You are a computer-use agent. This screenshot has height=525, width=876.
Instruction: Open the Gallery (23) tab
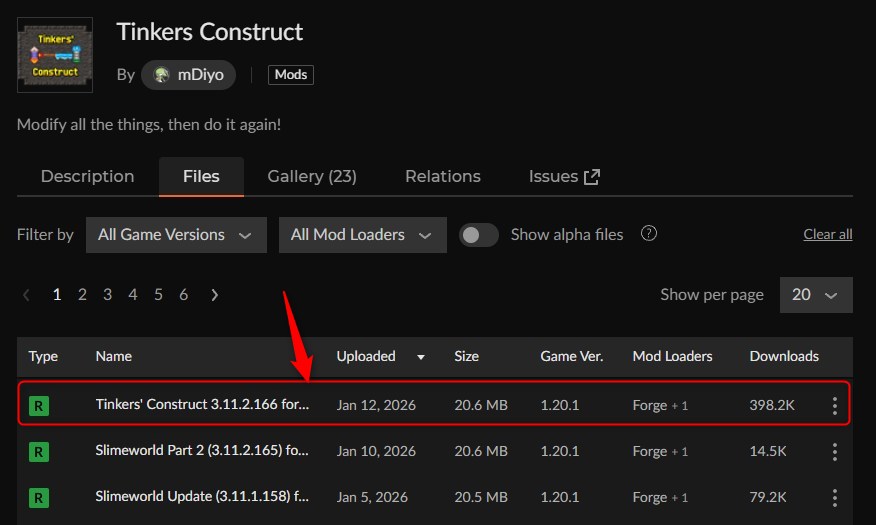click(312, 176)
